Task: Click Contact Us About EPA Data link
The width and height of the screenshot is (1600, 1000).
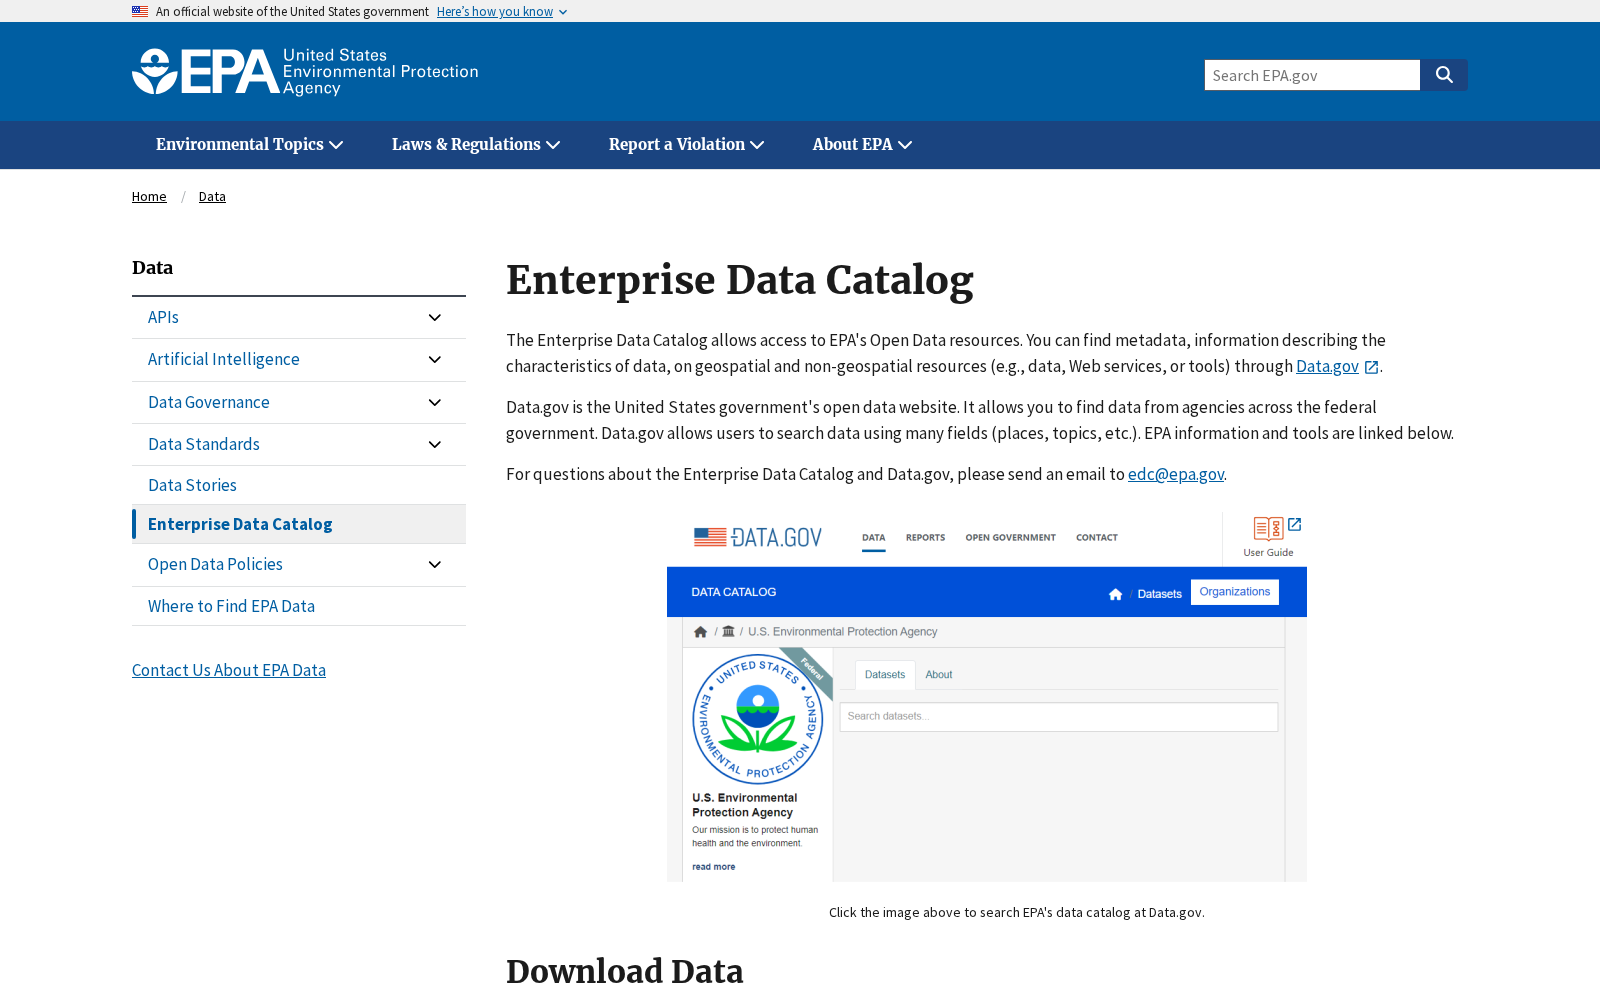Action: pos(229,671)
